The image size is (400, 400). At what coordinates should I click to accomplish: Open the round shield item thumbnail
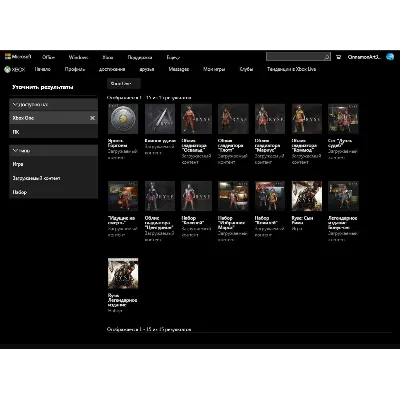point(123,119)
